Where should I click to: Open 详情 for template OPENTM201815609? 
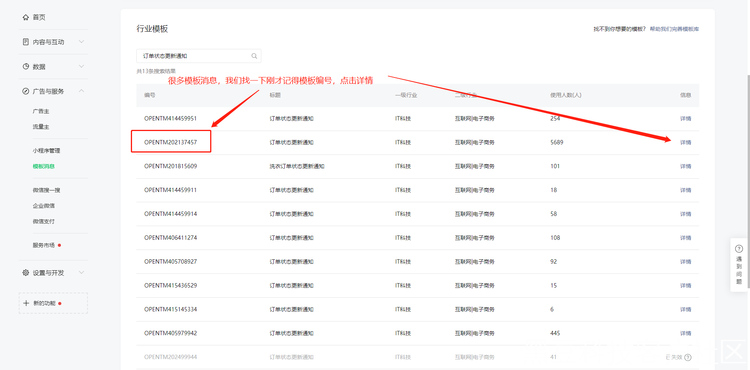coord(685,166)
